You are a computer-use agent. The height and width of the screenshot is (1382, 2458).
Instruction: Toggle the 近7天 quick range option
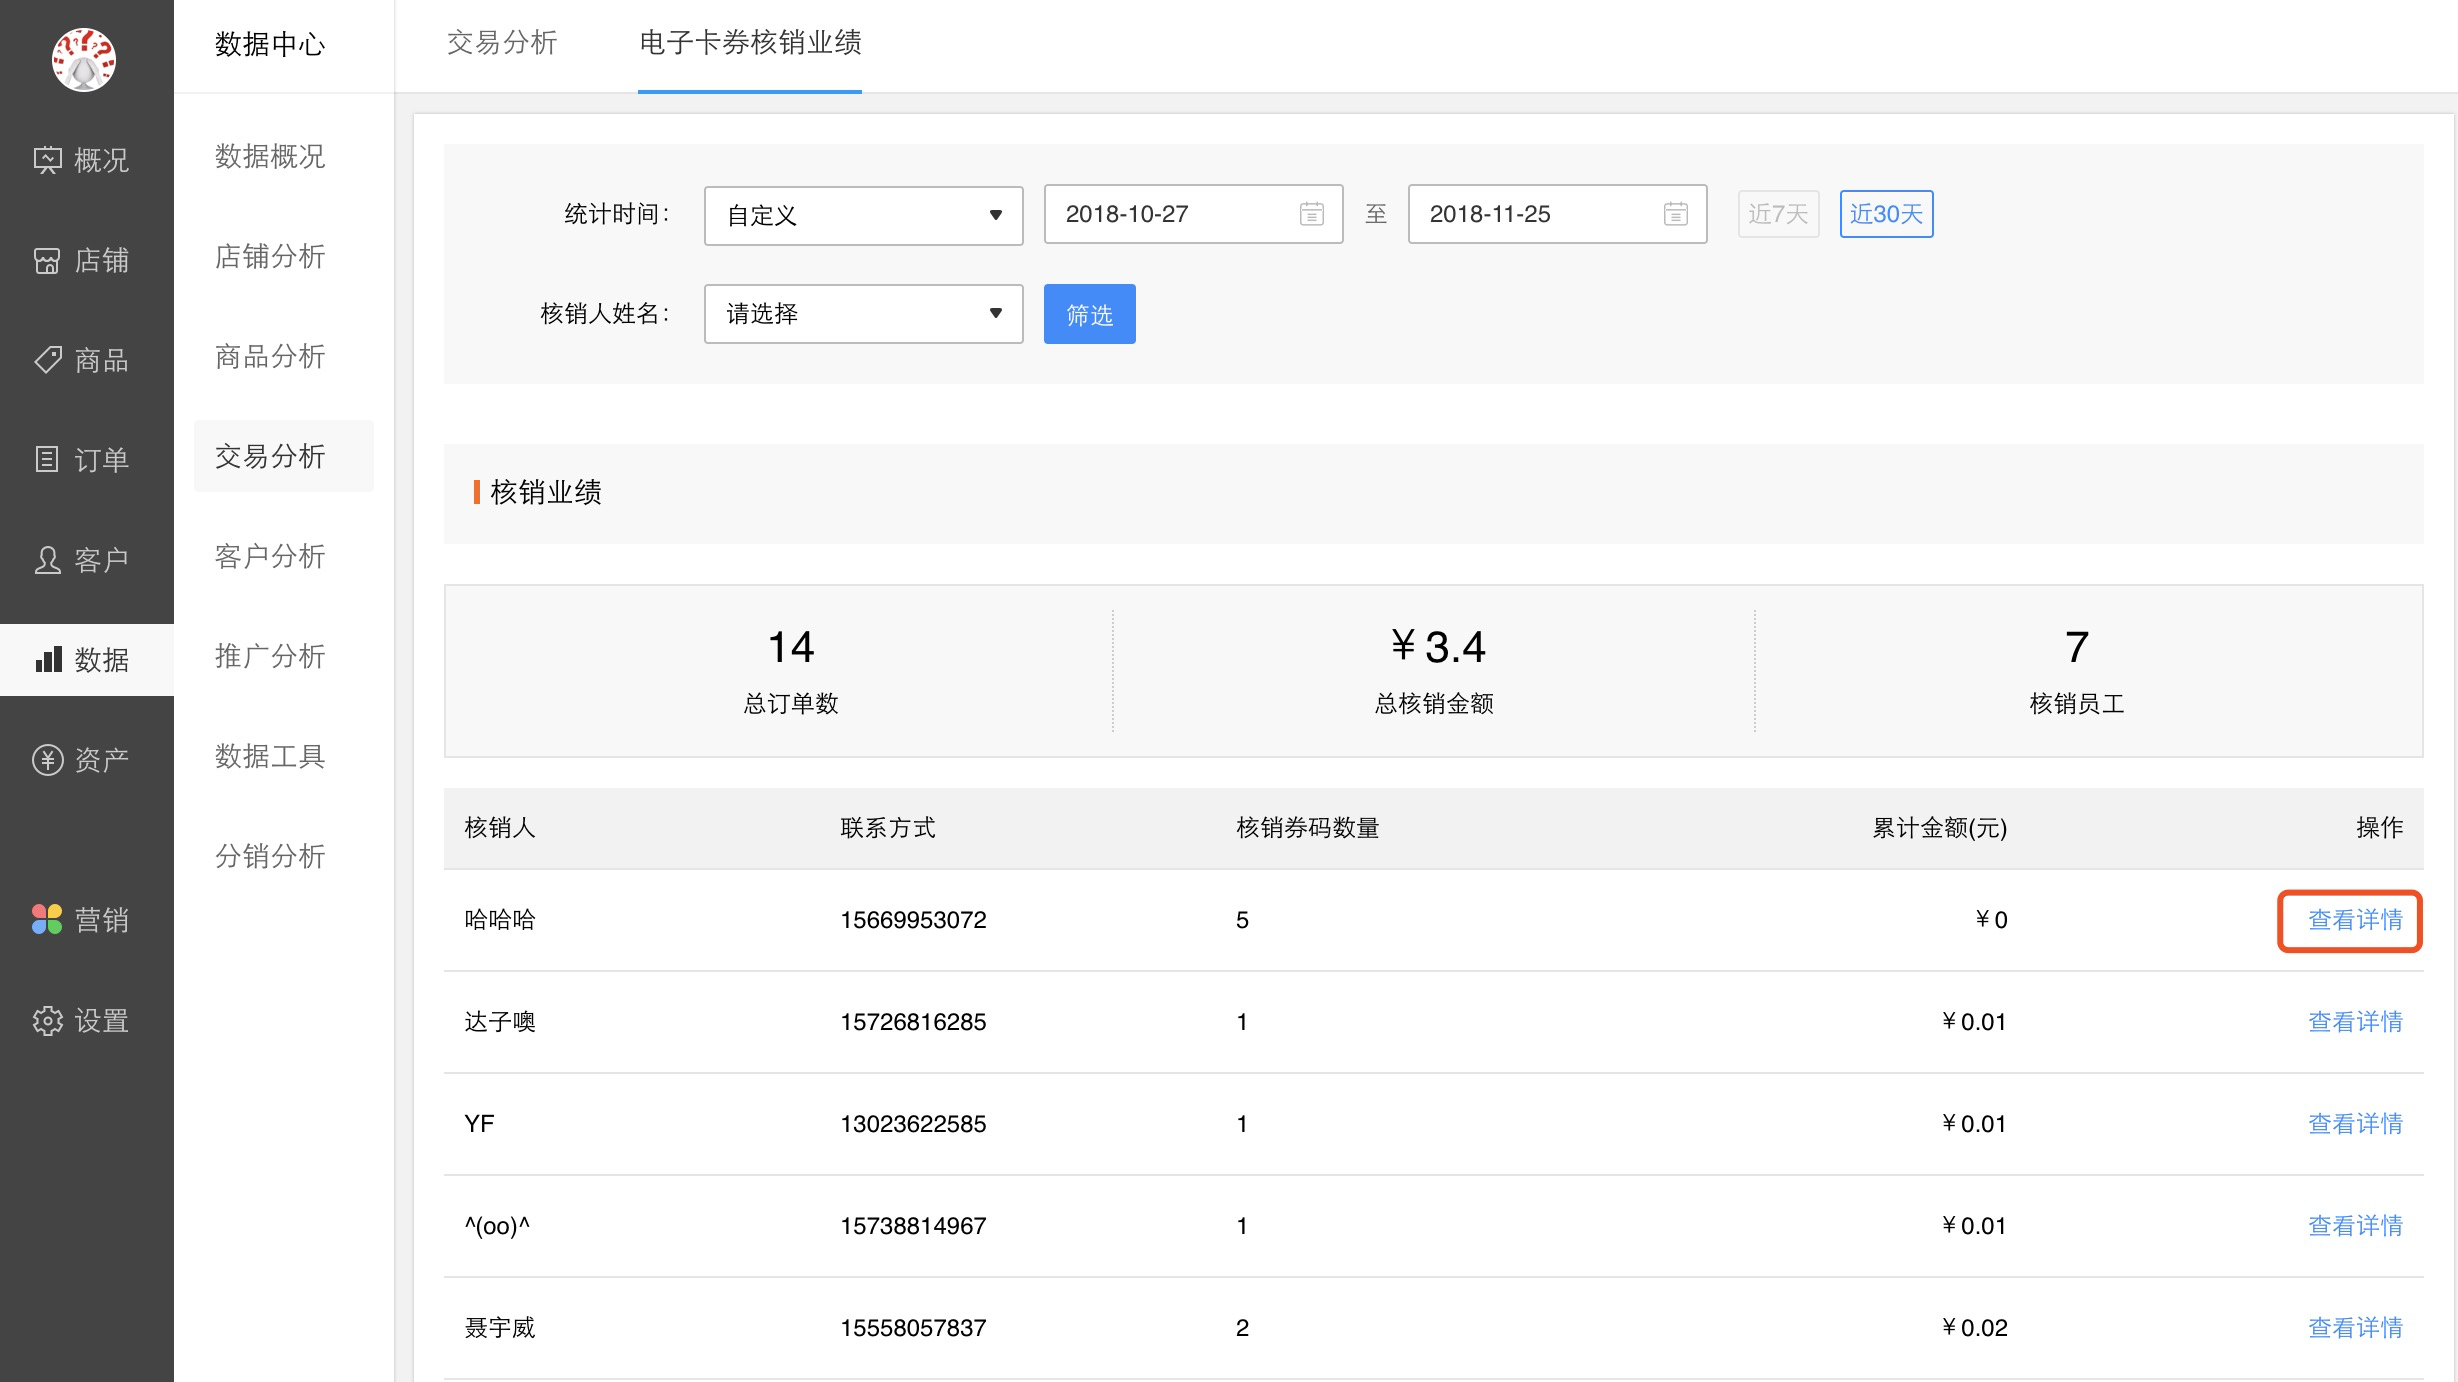pyautogui.click(x=1777, y=214)
